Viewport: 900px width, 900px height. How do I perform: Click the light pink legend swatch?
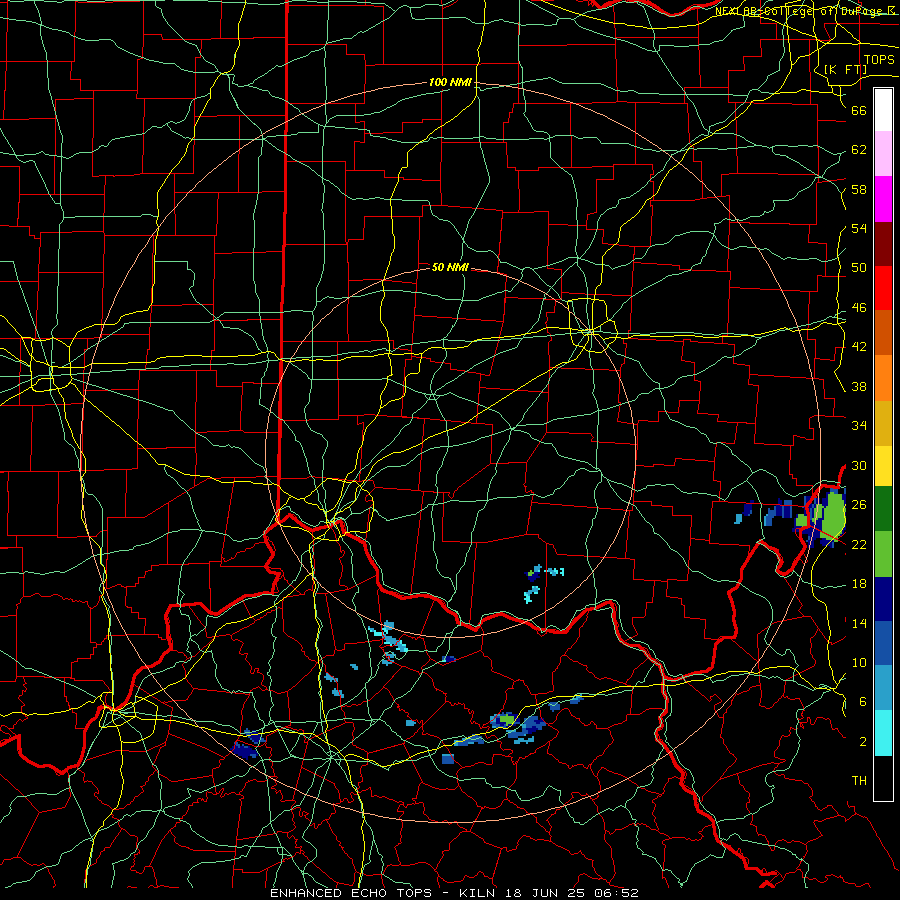[883, 154]
